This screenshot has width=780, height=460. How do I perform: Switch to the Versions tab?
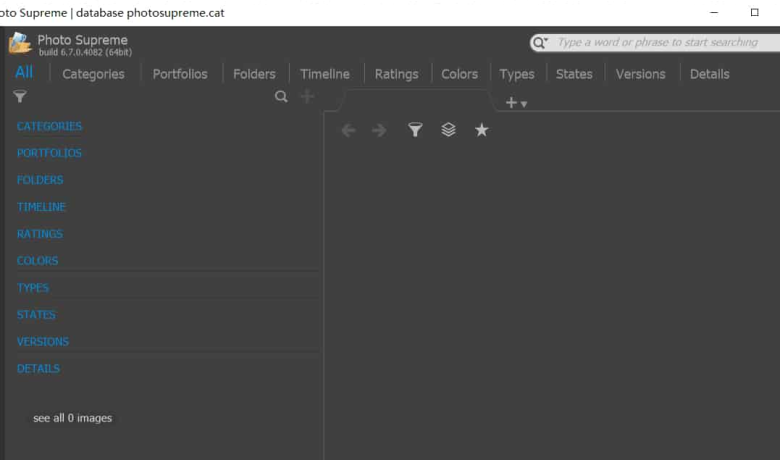641,74
